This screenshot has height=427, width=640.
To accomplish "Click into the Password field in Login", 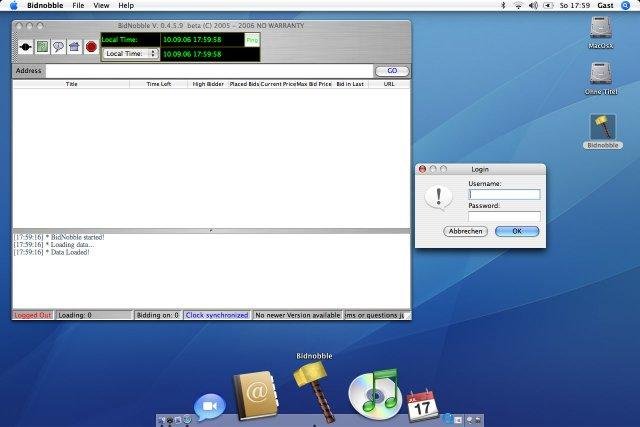I will point(504,216).
